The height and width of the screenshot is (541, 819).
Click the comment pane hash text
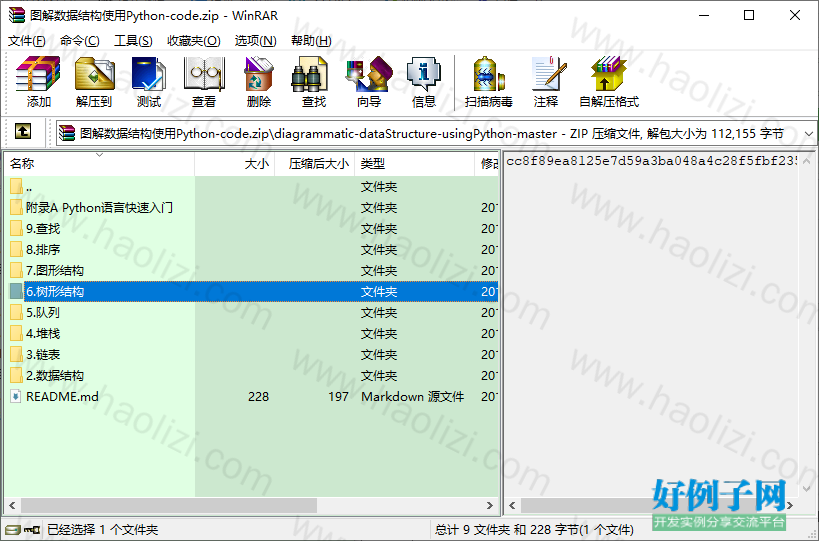[651, 161]
